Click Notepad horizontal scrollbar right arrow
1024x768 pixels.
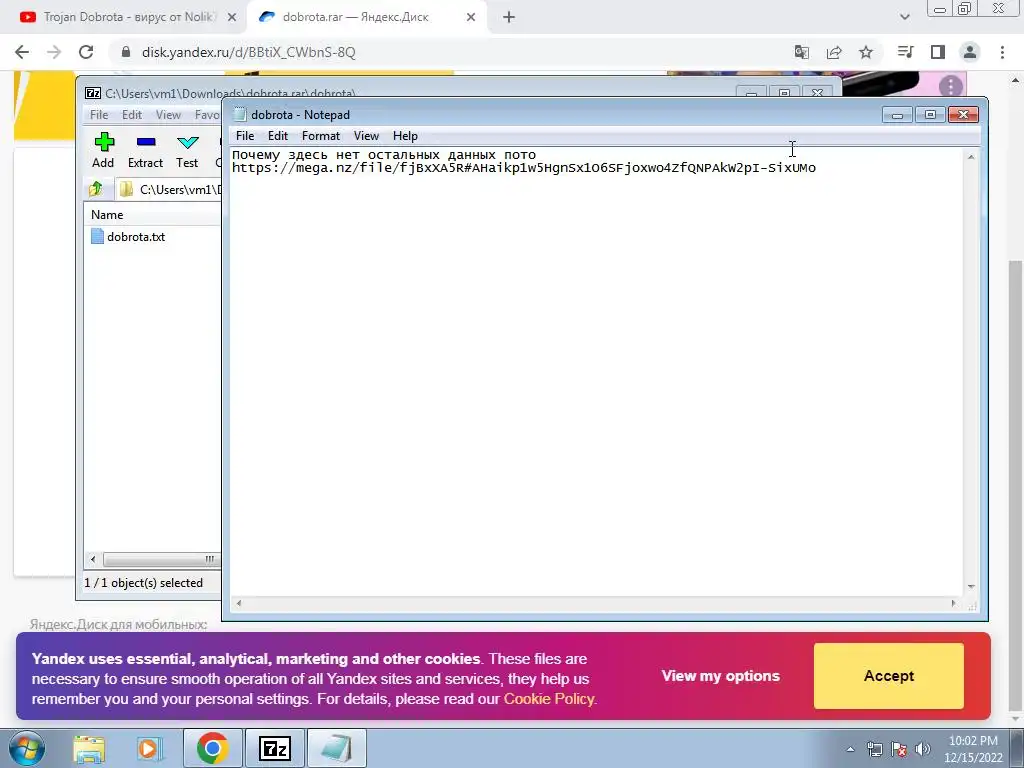pos(953,603)
